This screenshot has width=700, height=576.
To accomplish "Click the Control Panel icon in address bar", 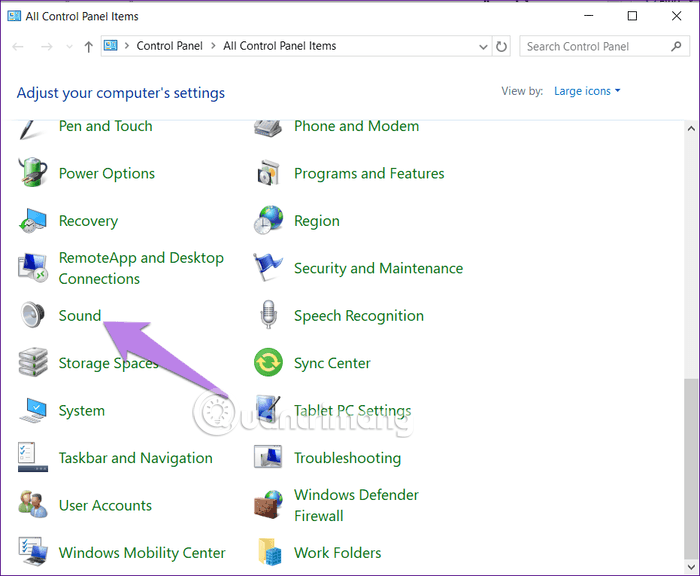I will point(111,46).
